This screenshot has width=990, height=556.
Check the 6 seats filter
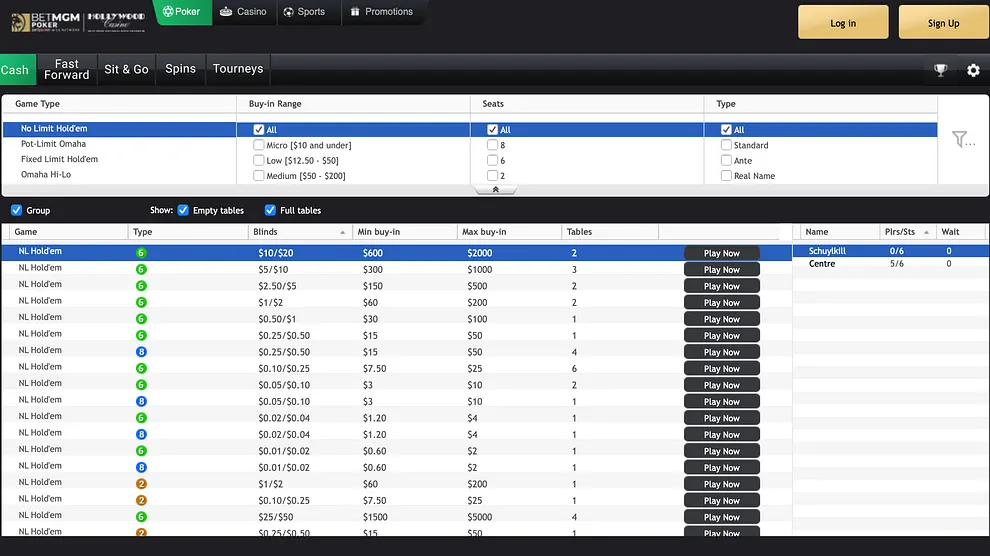pos(492,160)
